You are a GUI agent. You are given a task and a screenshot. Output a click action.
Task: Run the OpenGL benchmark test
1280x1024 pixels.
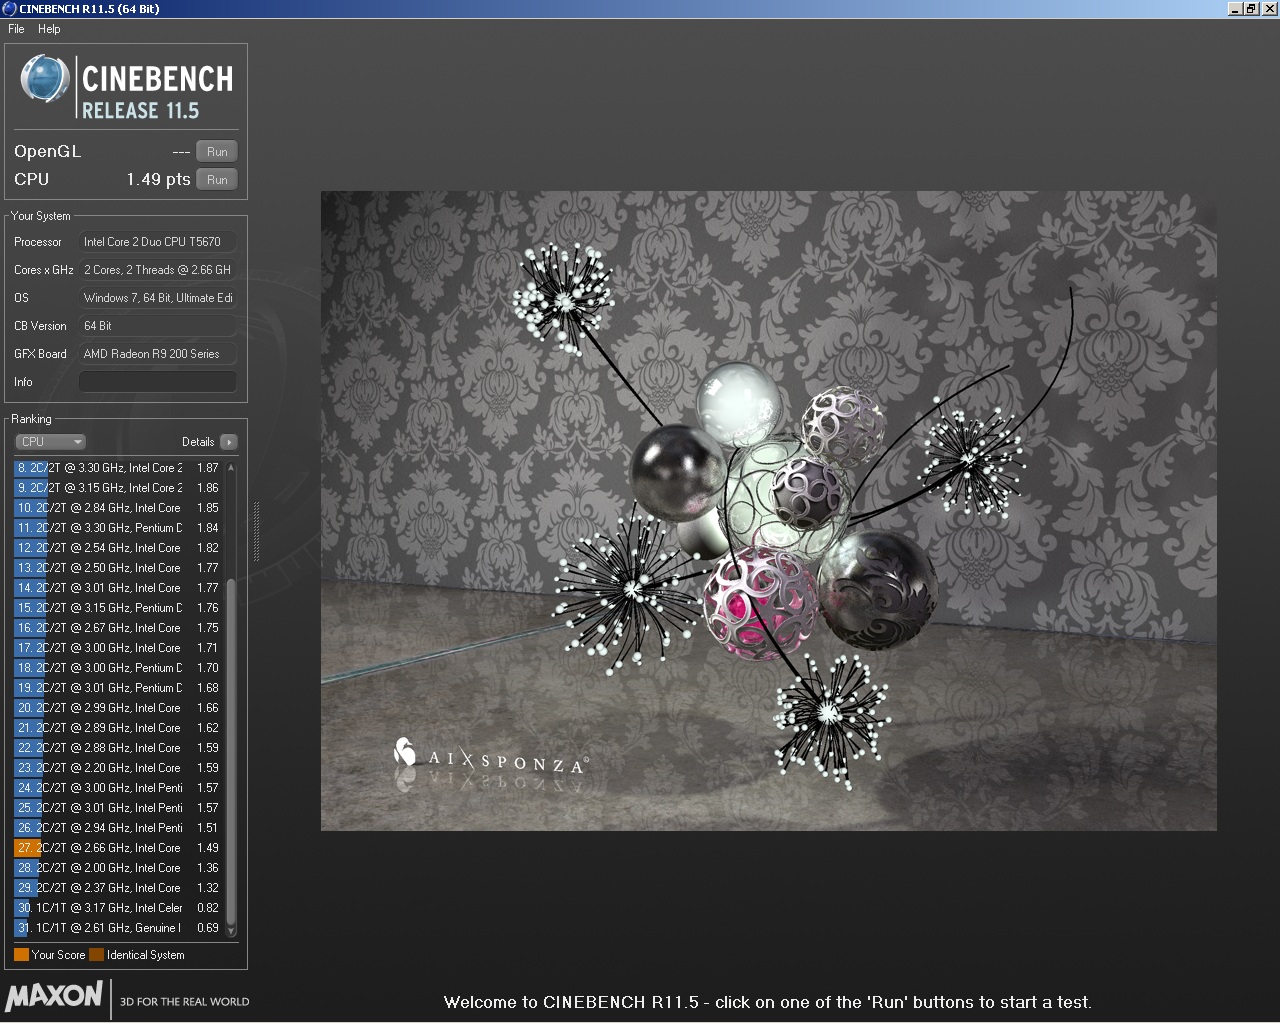(x=217, y=152)
